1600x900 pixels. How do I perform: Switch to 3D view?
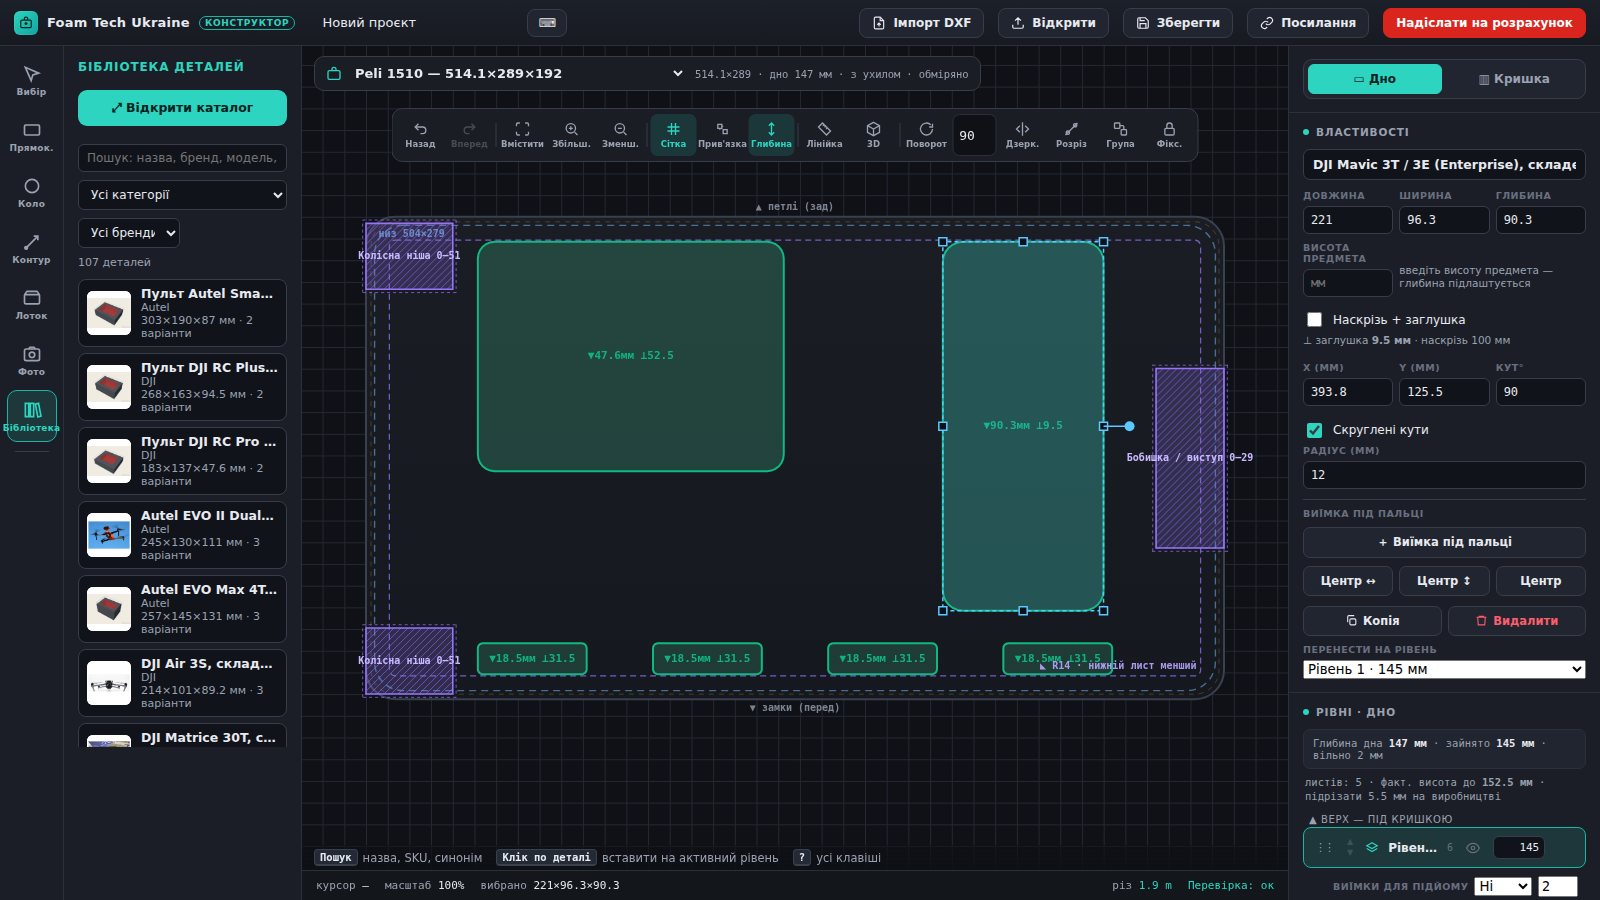(873, 135)
